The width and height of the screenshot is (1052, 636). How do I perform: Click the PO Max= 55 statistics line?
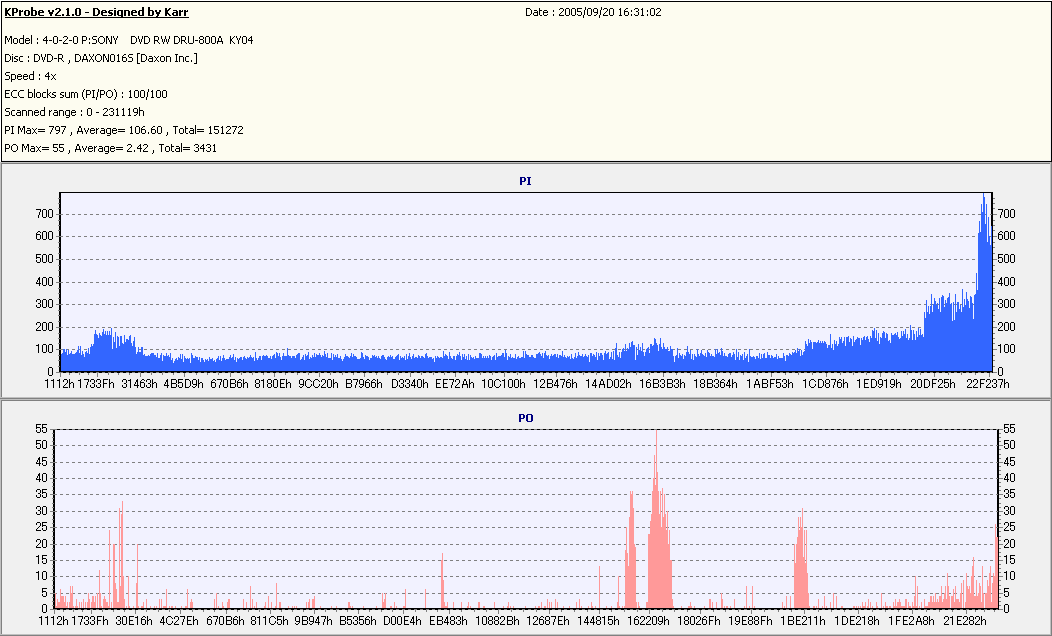[110, 148]
